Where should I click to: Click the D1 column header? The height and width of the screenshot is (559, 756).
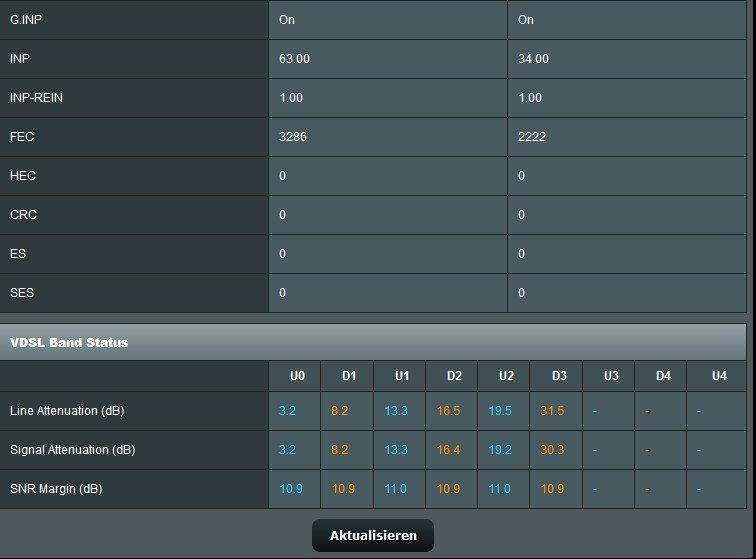coord(349,376)
